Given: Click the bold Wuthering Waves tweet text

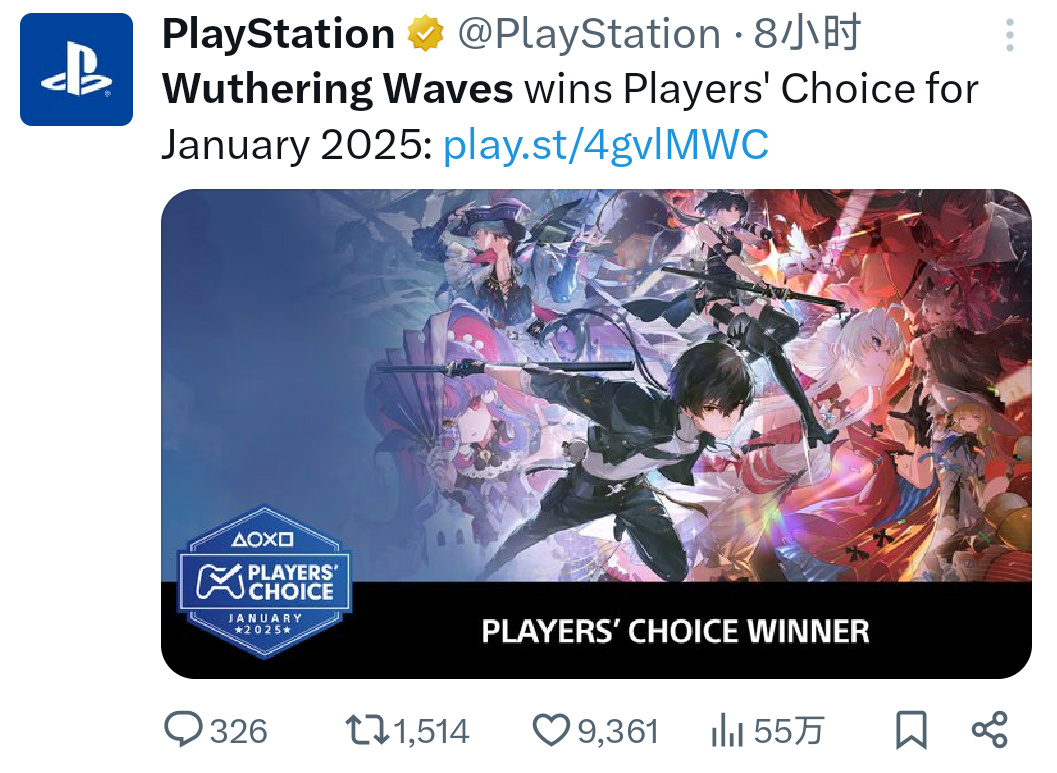Looking at the screenshot, I should coord(338,91).
